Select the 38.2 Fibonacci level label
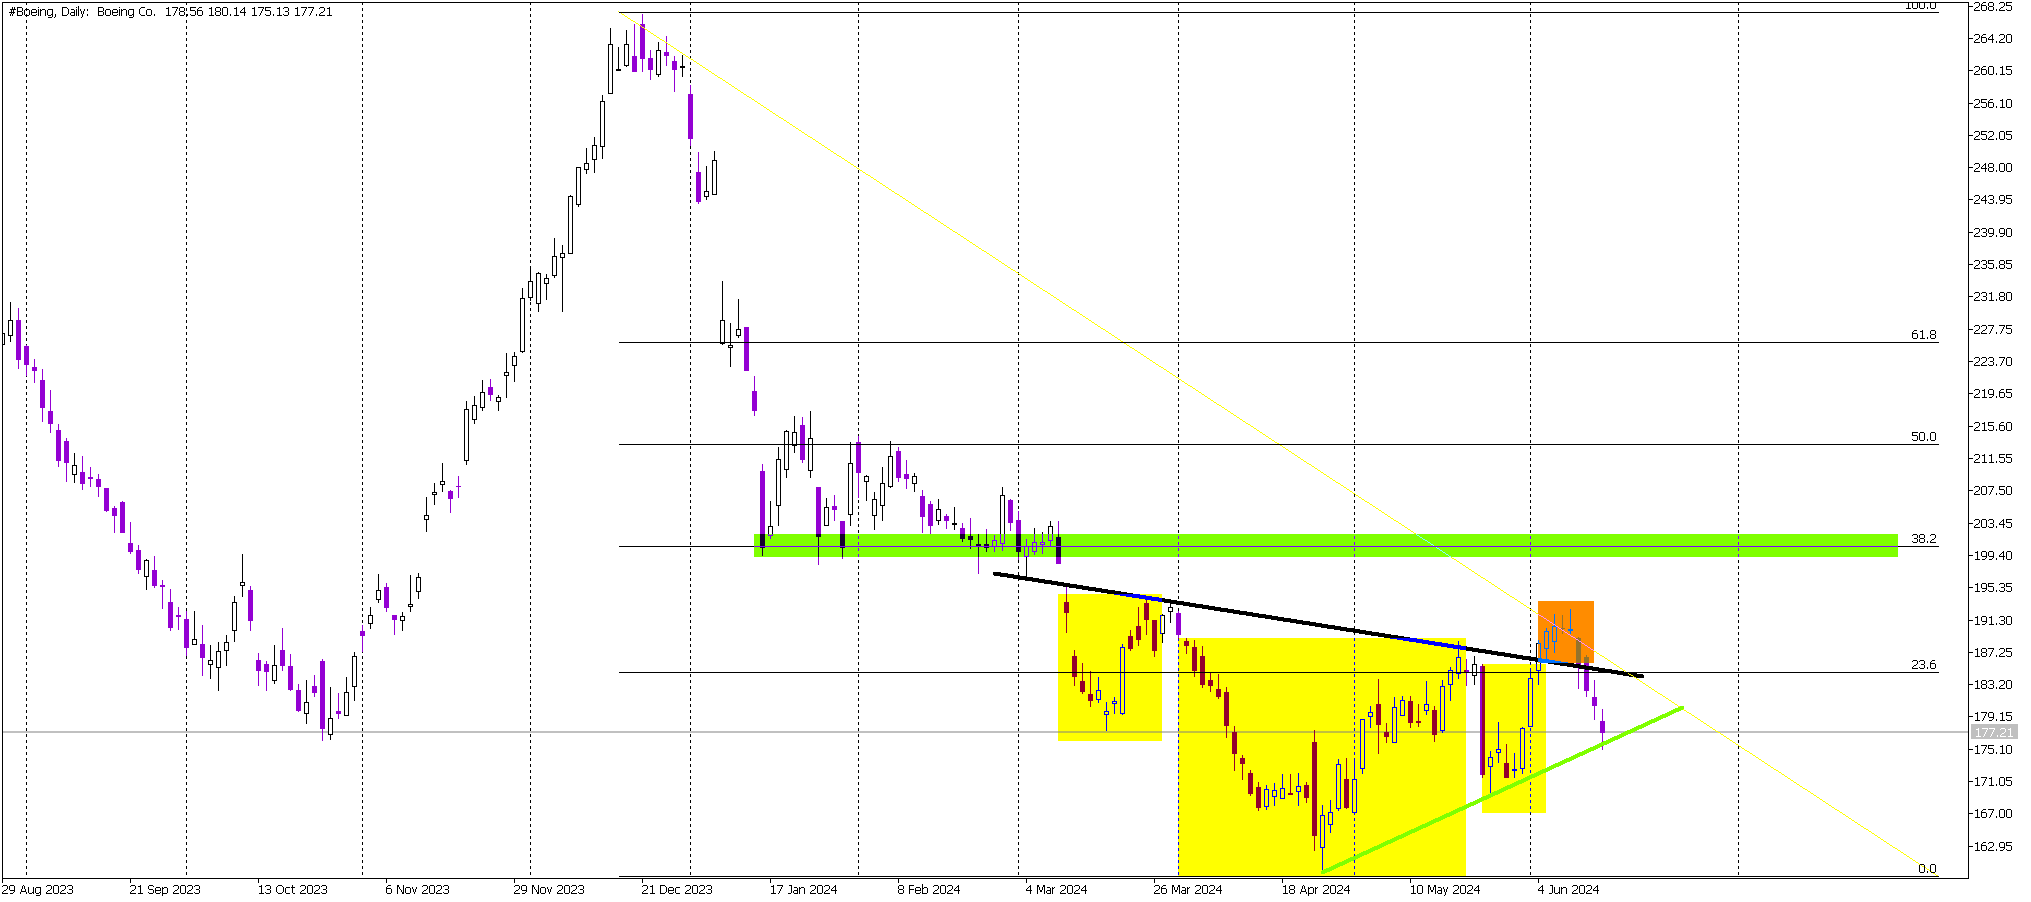 click(x=1923, y=539)
